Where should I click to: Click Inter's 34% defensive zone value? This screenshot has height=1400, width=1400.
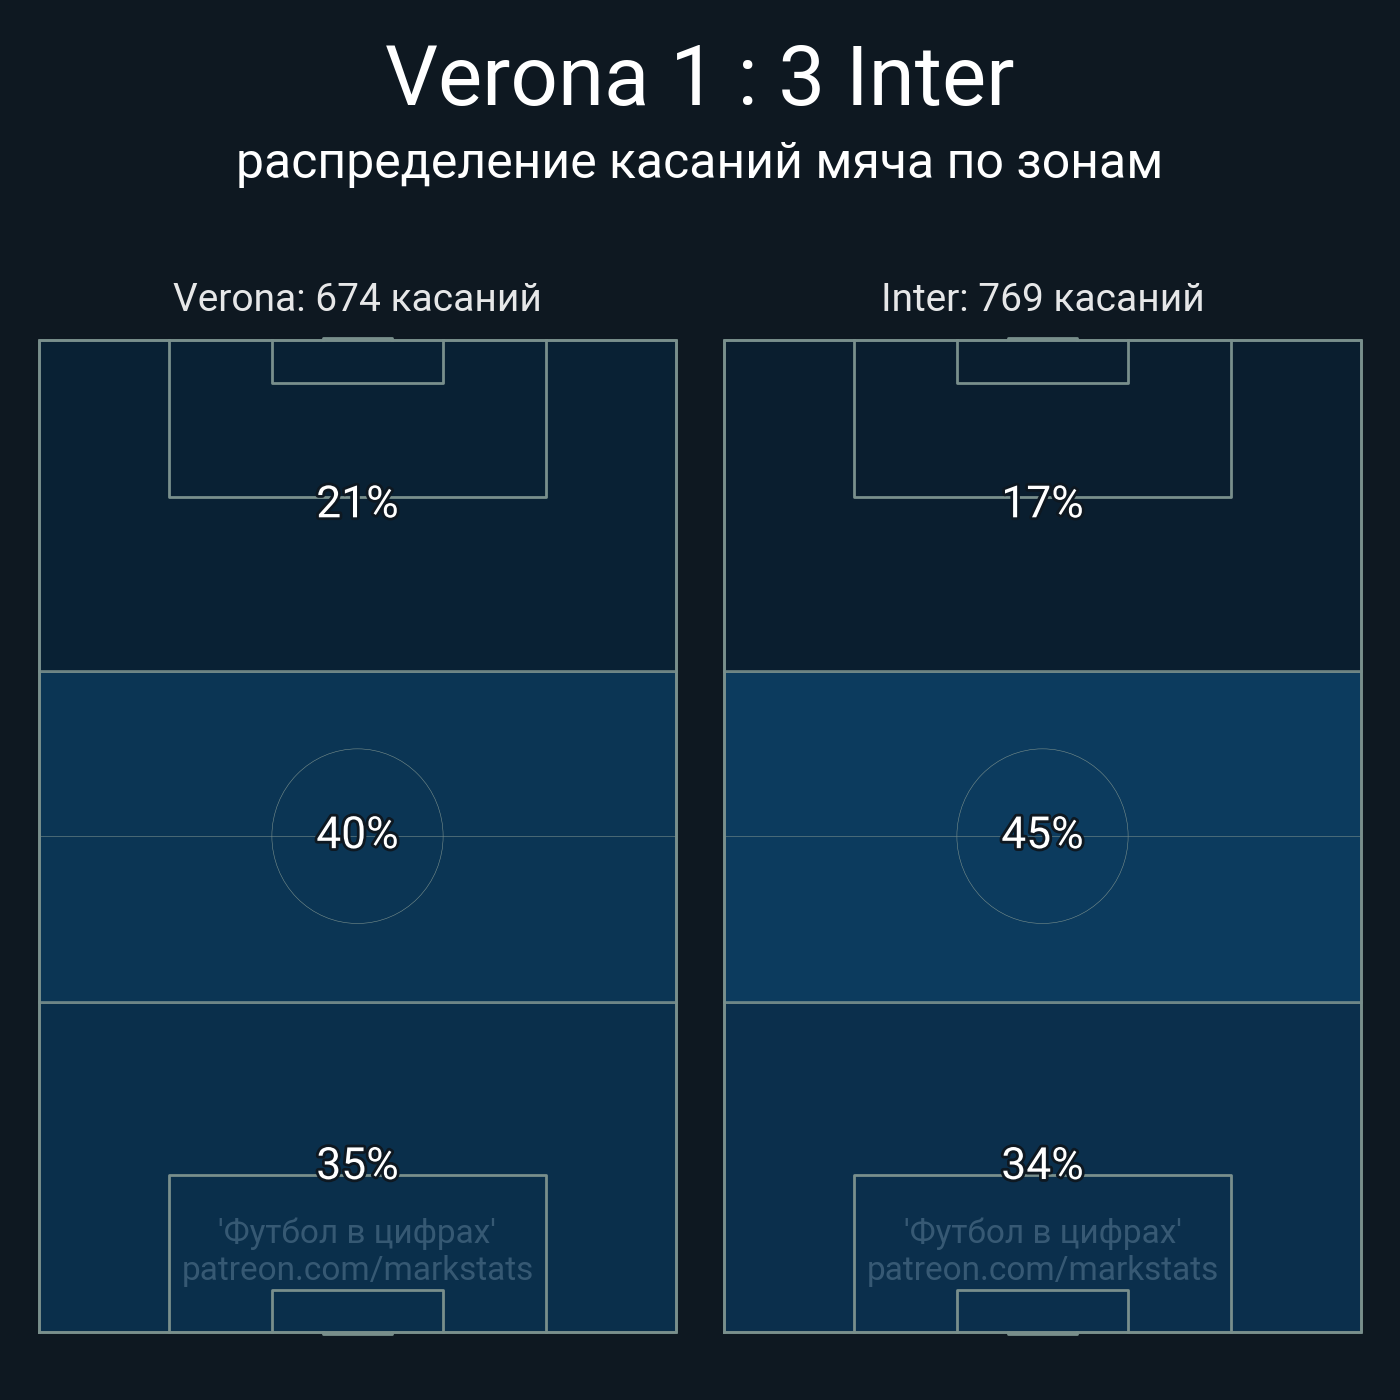click(x=1042, y=1164)
